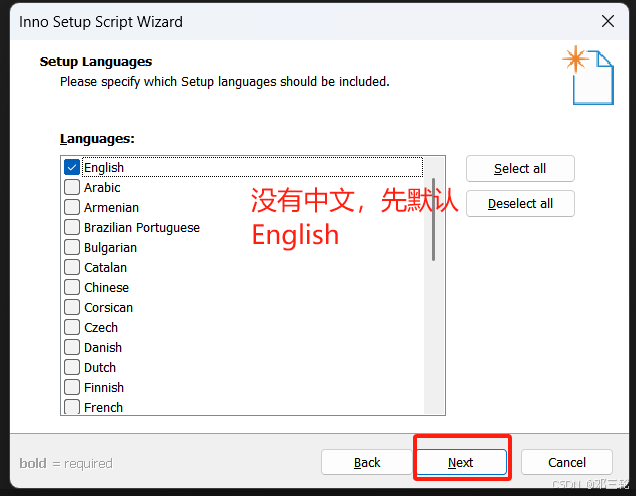636x496 pixels.
Task: Click the Select all button
Action: 520,168
